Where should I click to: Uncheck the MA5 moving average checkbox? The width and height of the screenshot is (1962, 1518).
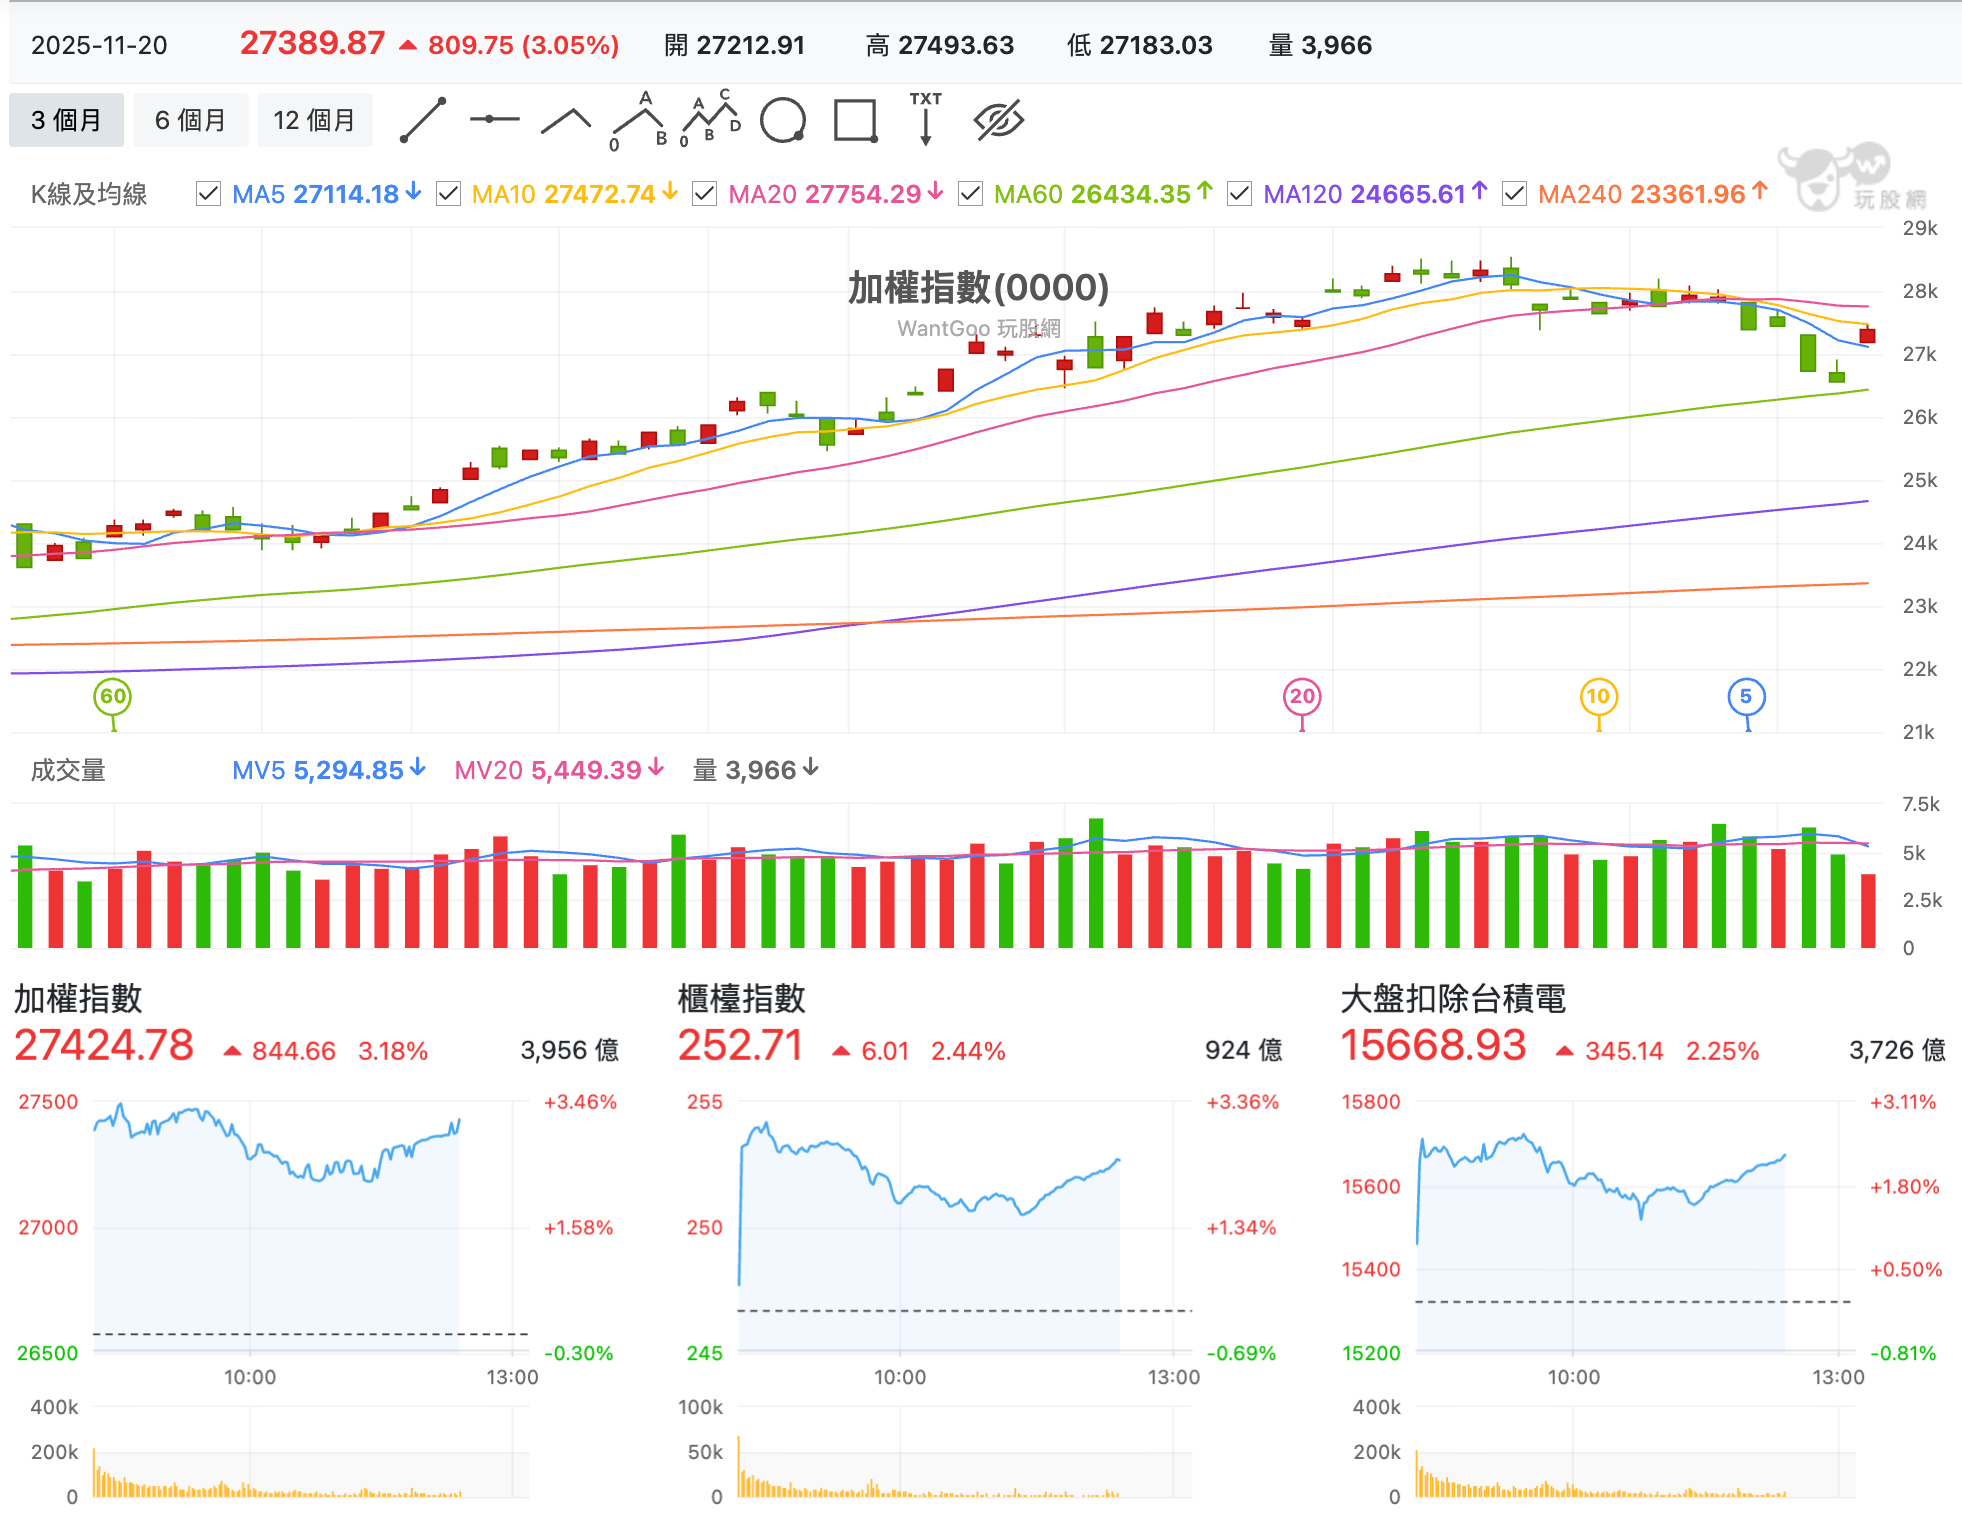coord(208,194)
